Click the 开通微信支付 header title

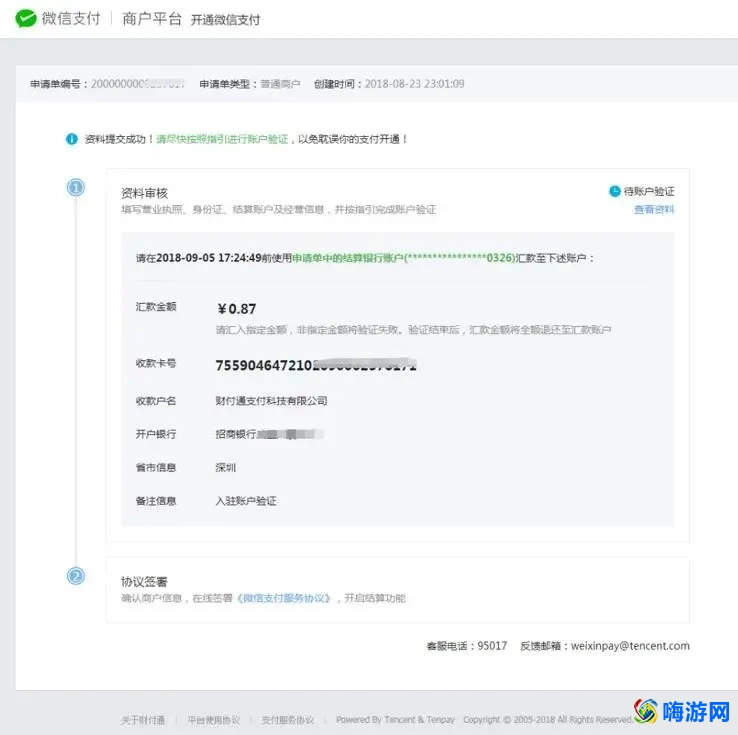point(225,20)
